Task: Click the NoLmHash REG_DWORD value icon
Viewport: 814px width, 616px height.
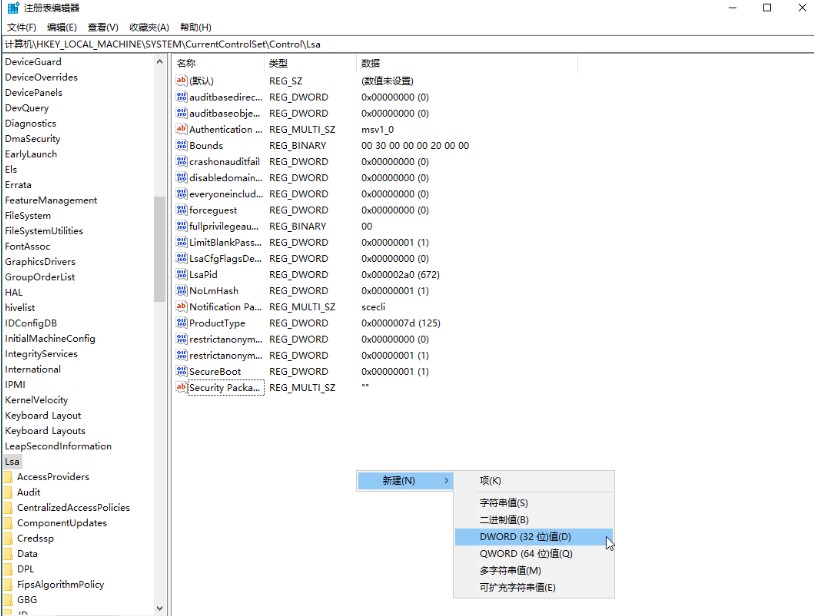Action: click(x=183, y=290)
